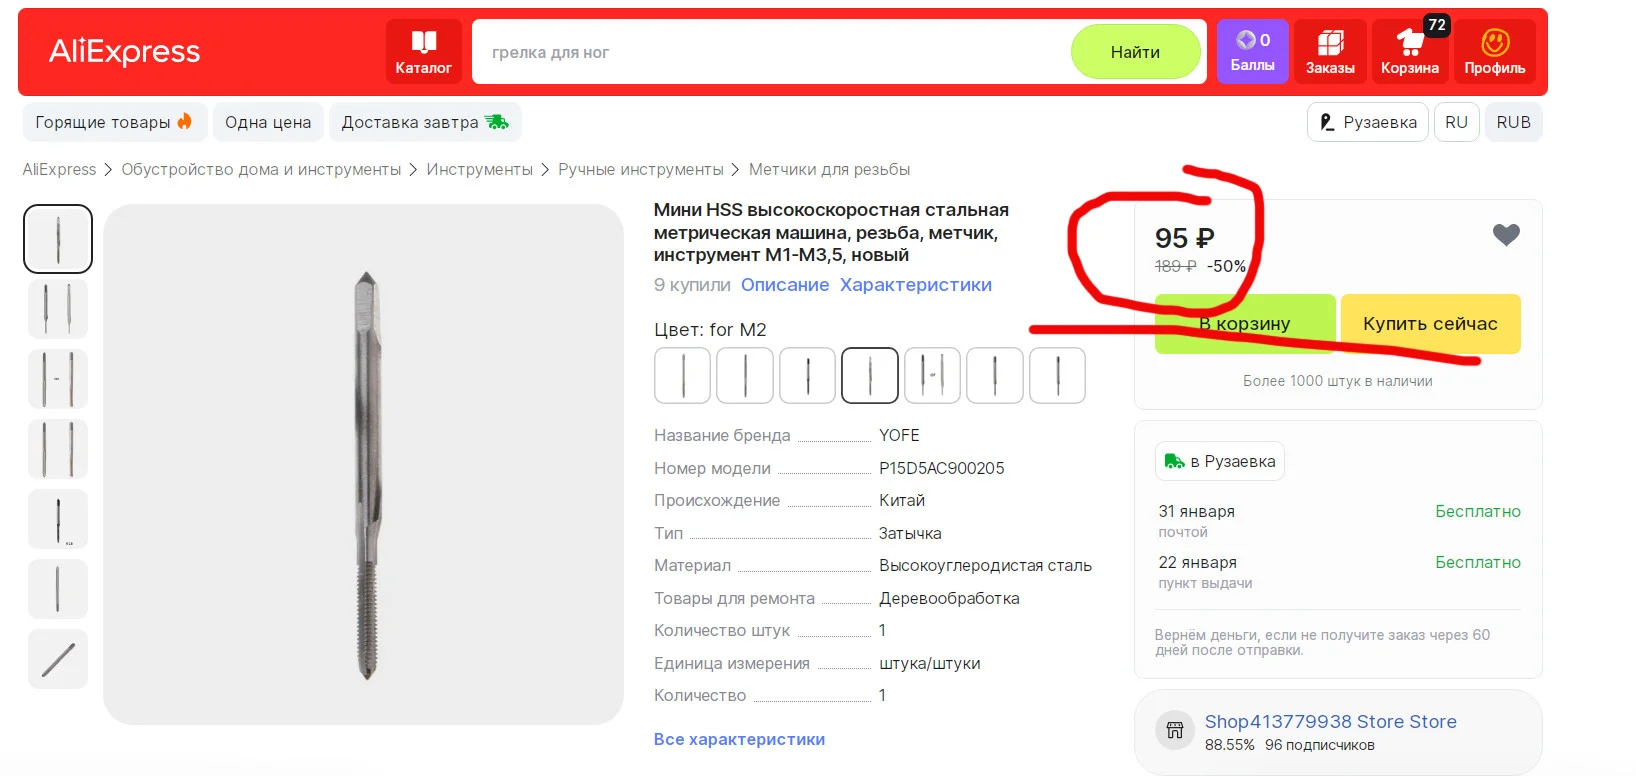Select the first color variant swatch
Screen dimensions: 1636x776
pyautogui.click(x=682, y=376)
